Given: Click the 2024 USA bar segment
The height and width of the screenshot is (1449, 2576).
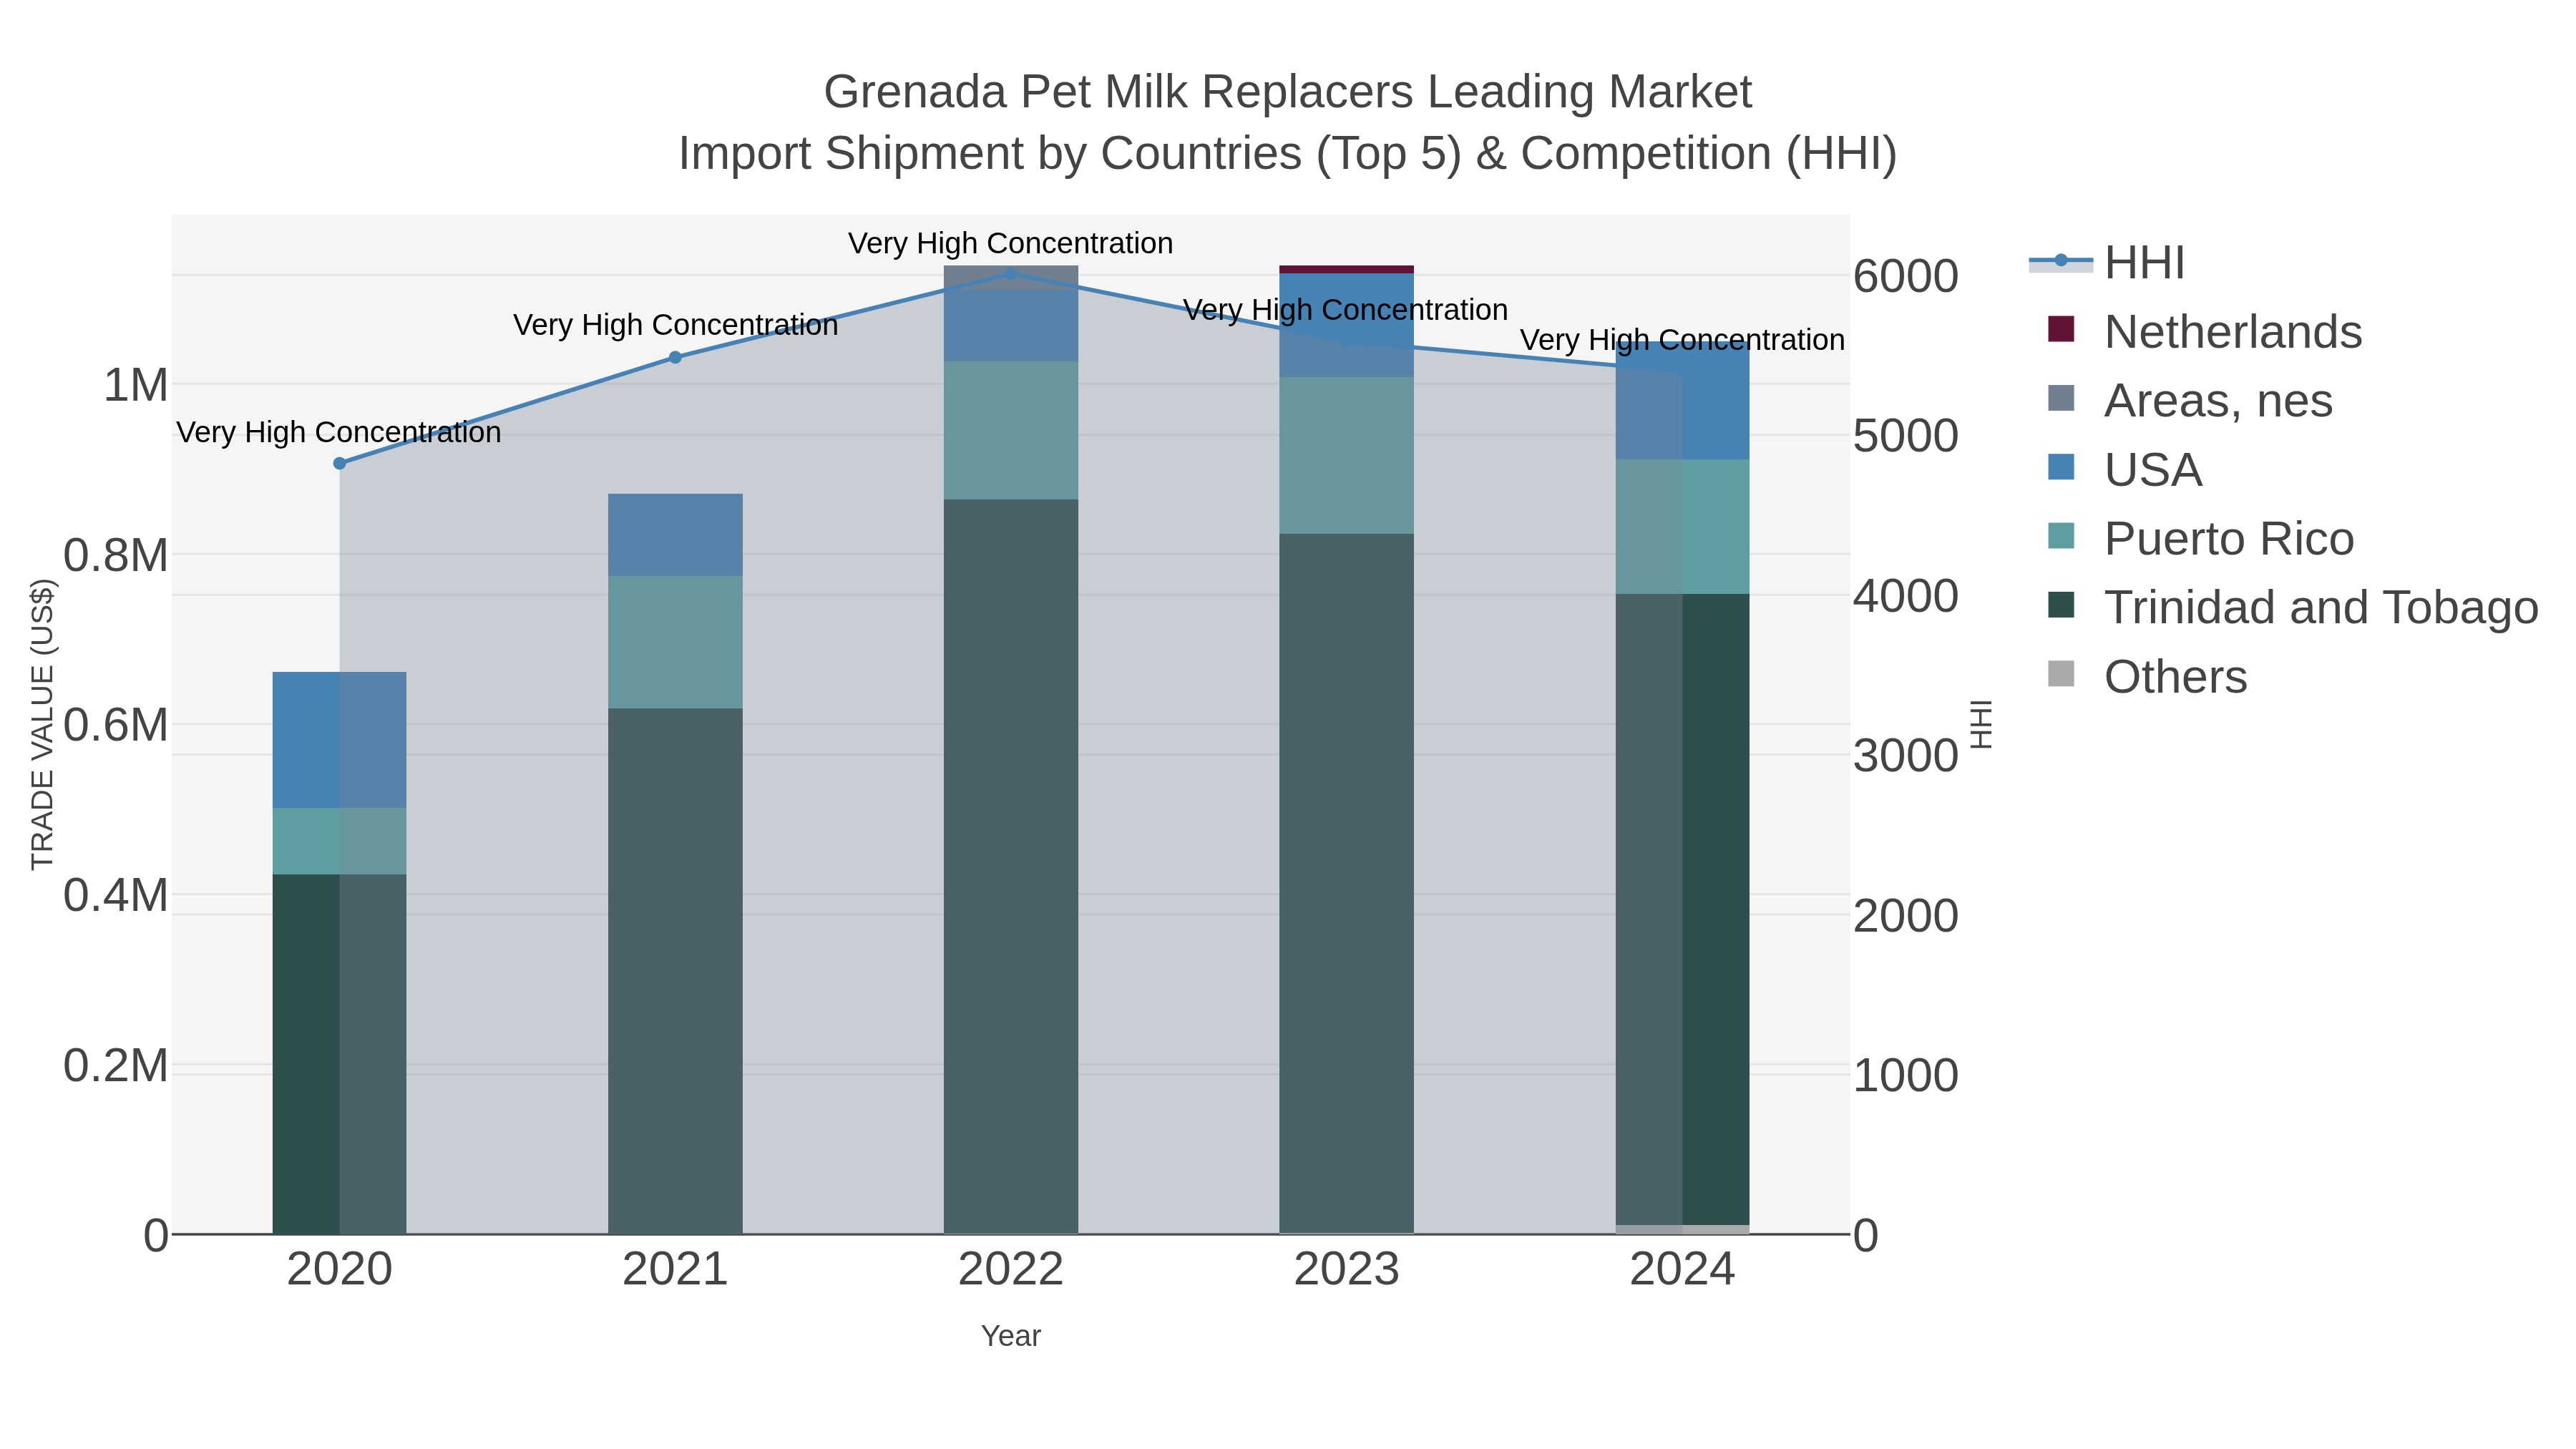Looking at the screenshot, I should point(1683,400).
